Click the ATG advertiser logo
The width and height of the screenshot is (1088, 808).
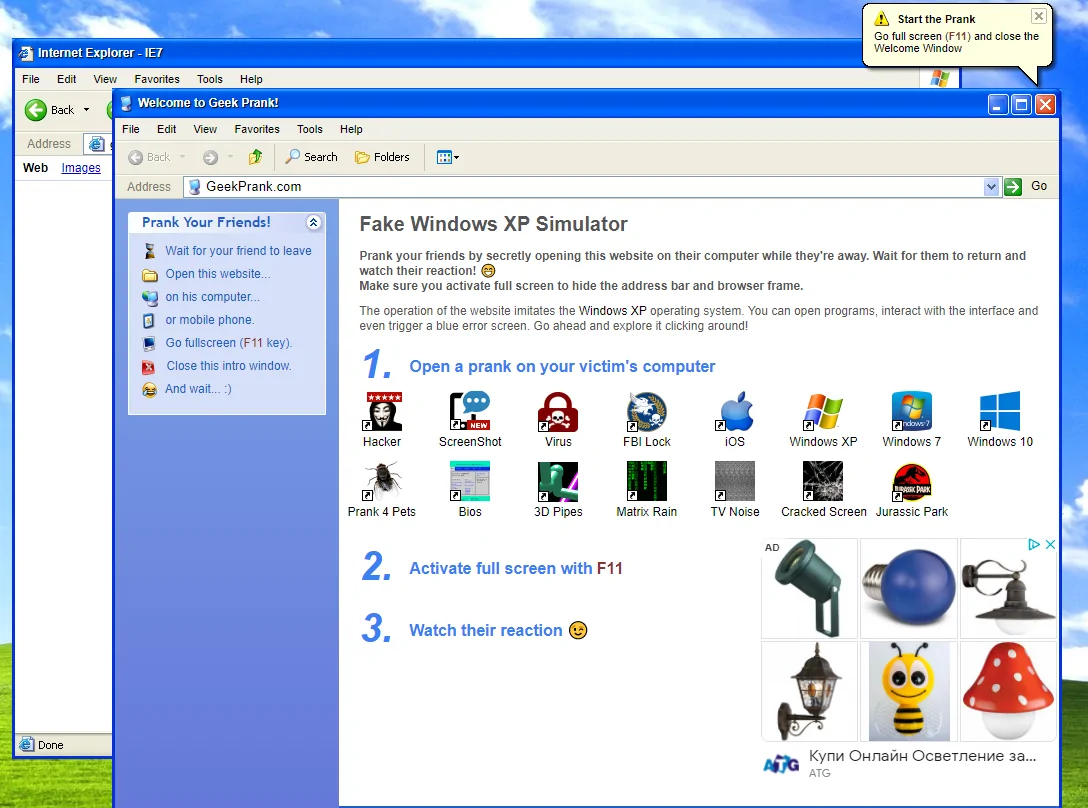[781, 764]
